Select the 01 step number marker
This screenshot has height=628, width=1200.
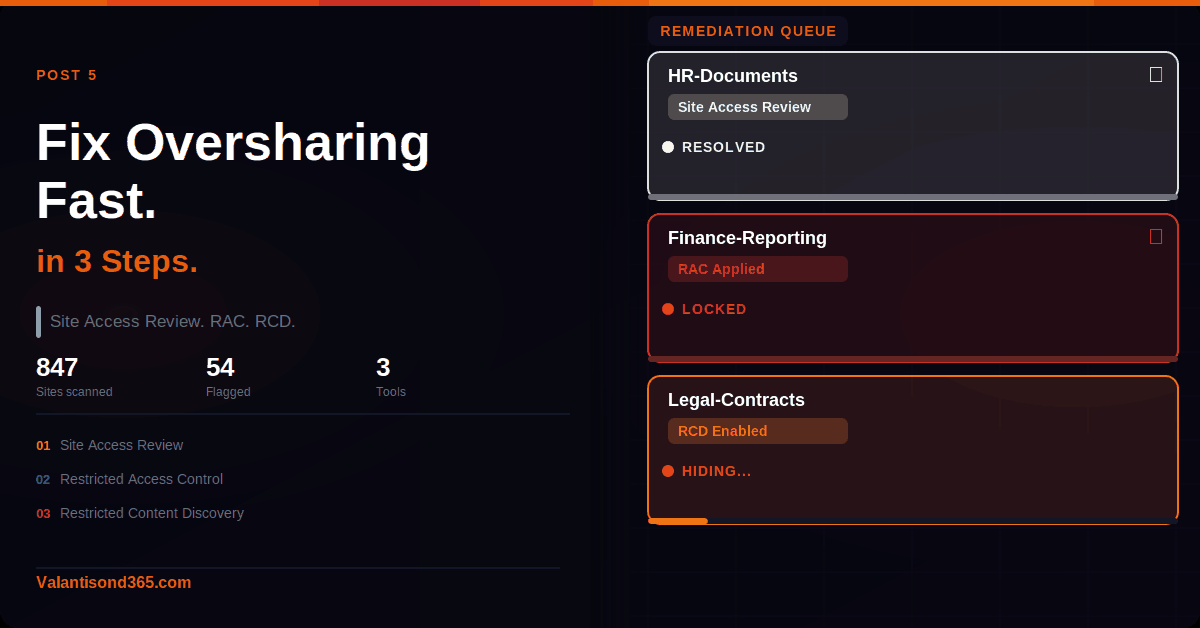43,446
